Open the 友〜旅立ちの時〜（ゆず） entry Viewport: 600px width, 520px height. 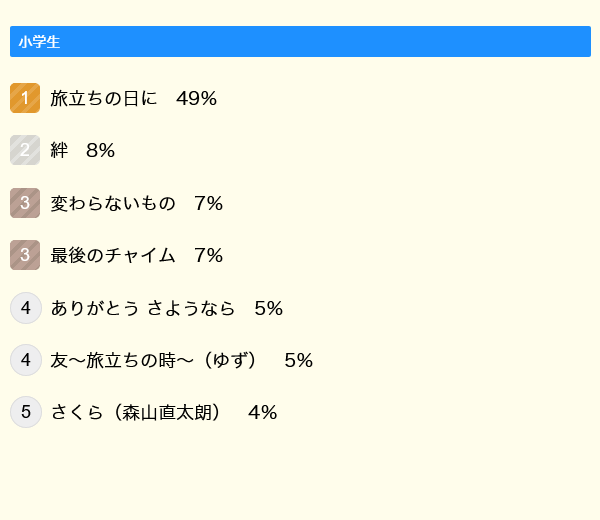[158, 360]
